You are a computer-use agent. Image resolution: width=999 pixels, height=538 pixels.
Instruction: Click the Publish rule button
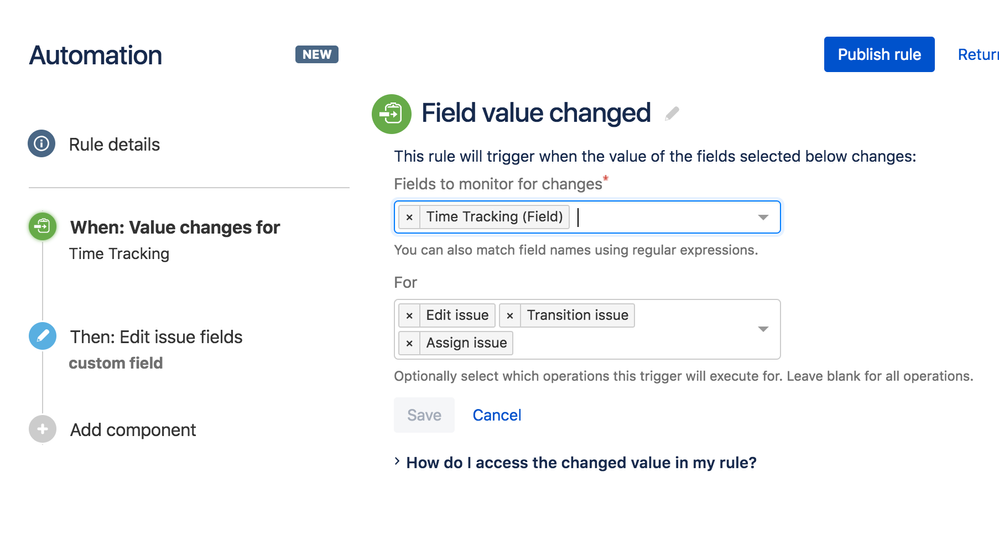879,54
